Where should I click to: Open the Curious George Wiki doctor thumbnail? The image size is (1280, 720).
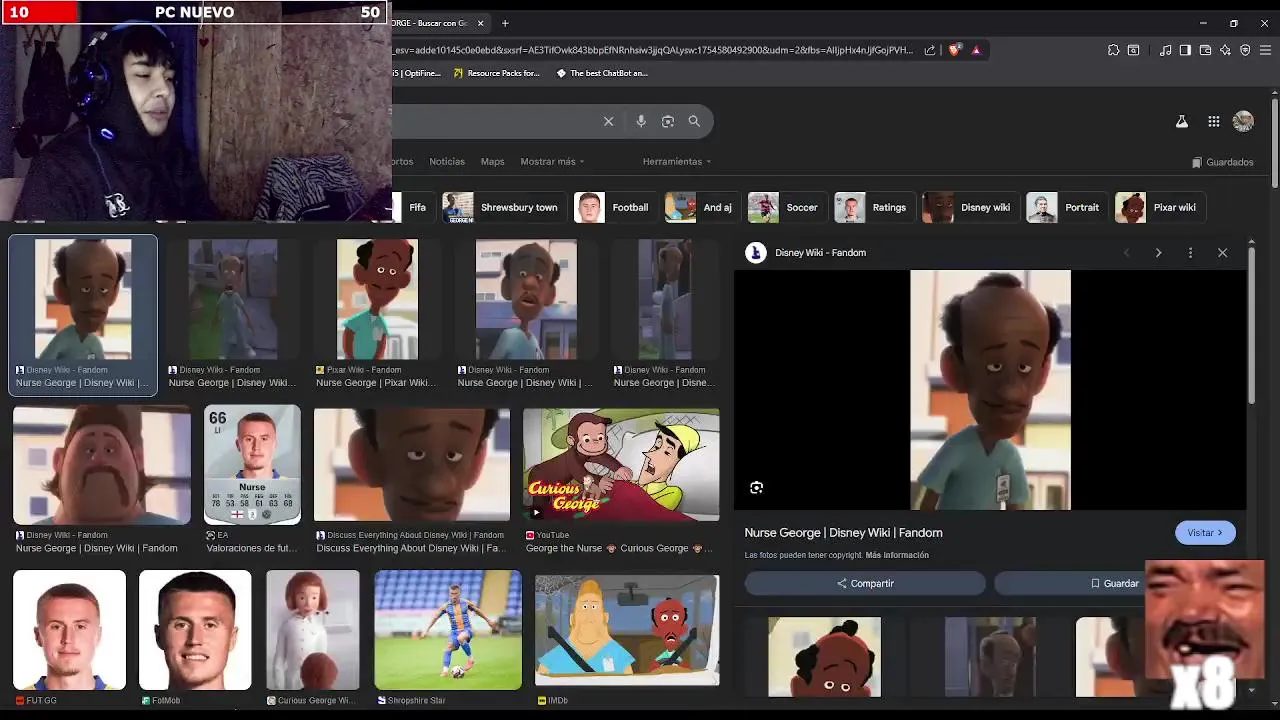pos(313,630)
